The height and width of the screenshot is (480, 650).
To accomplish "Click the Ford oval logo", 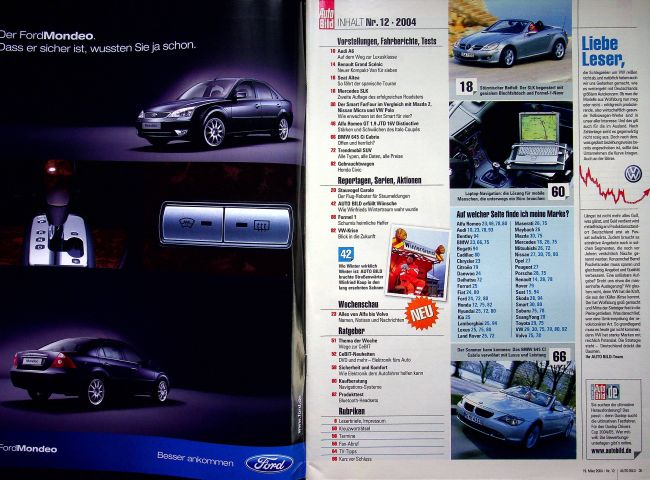I will 271,463.
